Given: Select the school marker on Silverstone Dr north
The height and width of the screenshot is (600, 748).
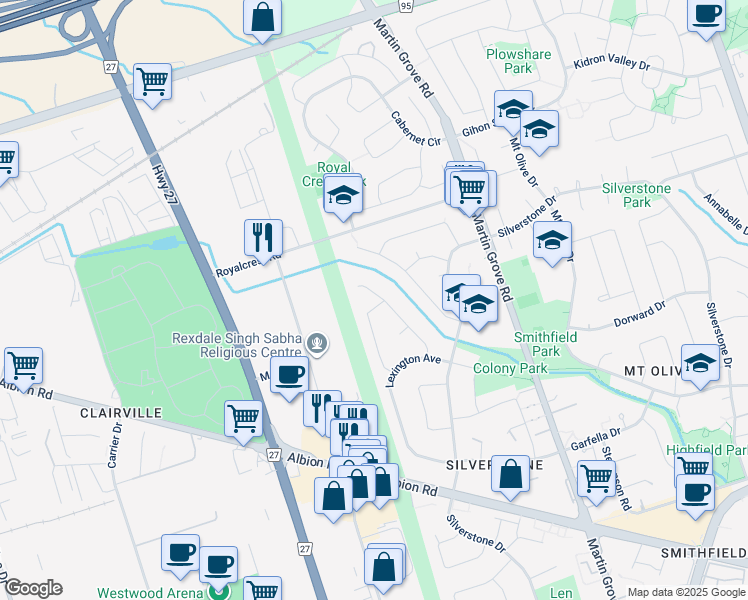Looking at the screenshot, I should [x=552, y=241].
